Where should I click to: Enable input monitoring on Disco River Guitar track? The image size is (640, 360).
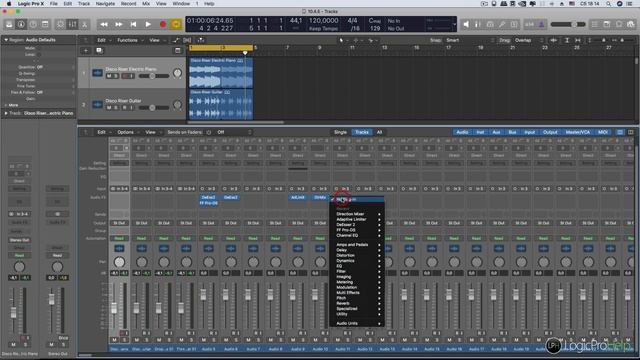coord(131,108)
